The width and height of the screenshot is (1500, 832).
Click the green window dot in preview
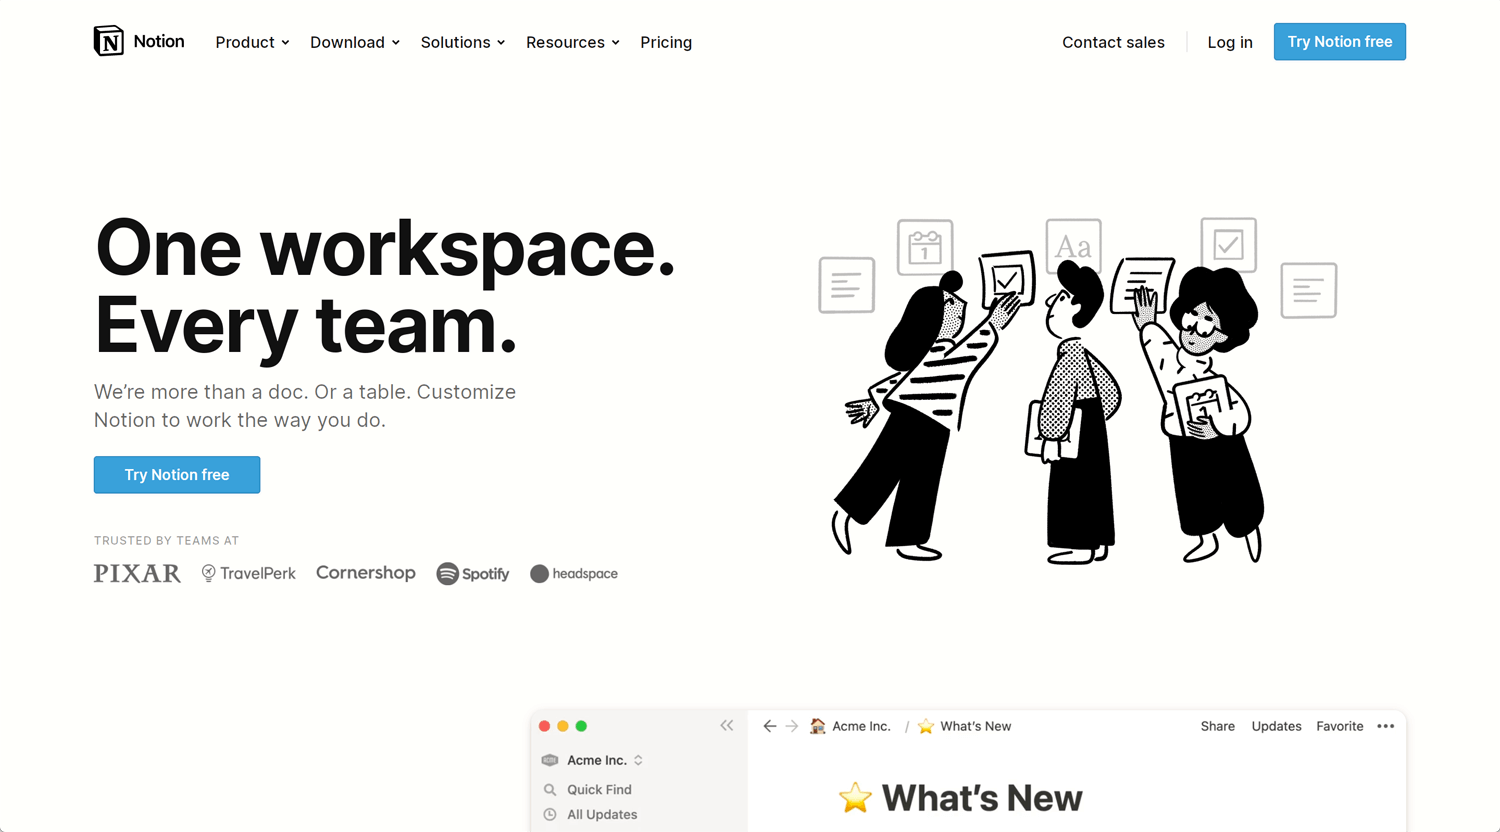click(x=581, y=726)
